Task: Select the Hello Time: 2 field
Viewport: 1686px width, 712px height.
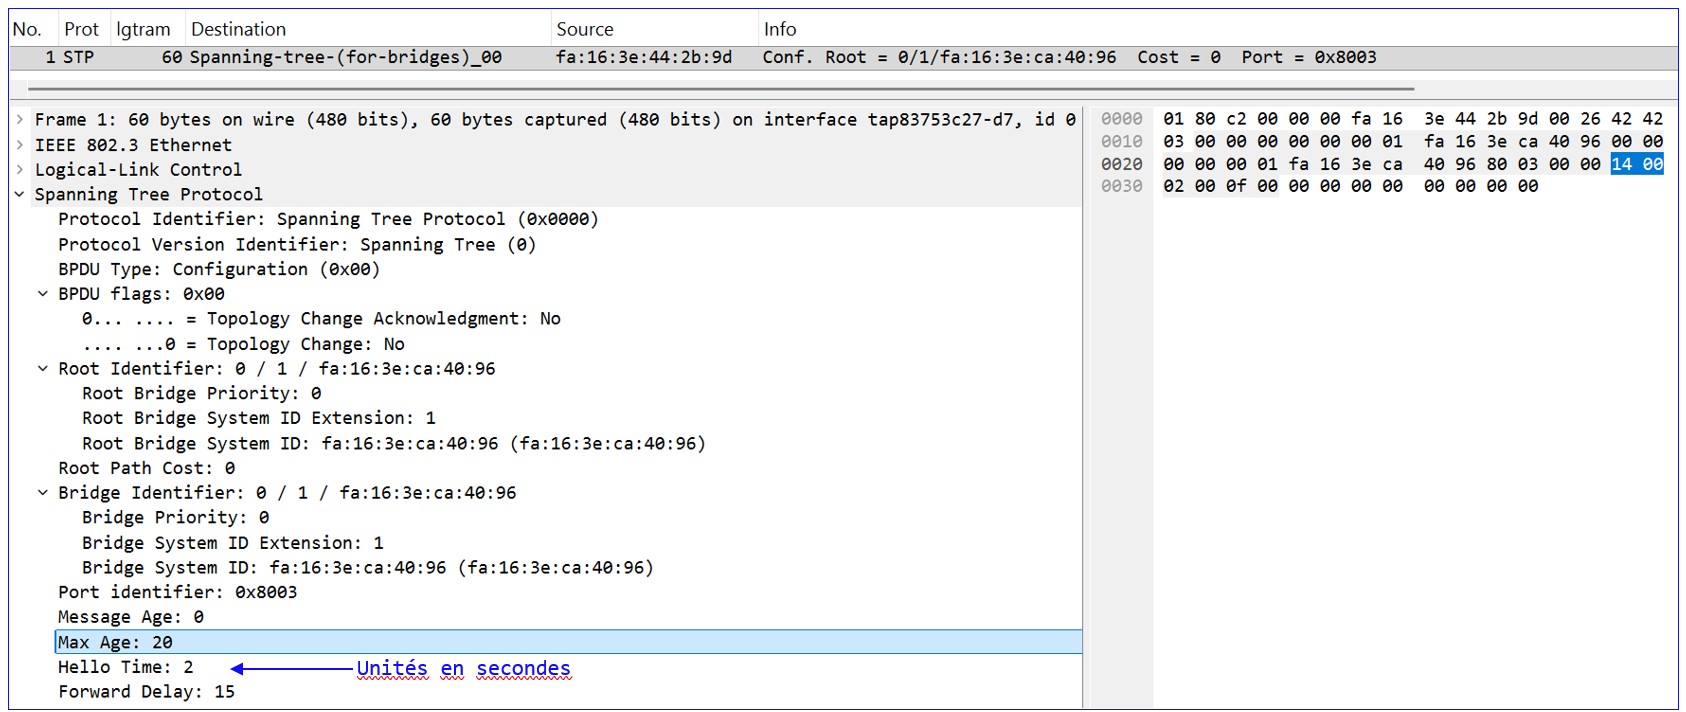Action: 126,667
